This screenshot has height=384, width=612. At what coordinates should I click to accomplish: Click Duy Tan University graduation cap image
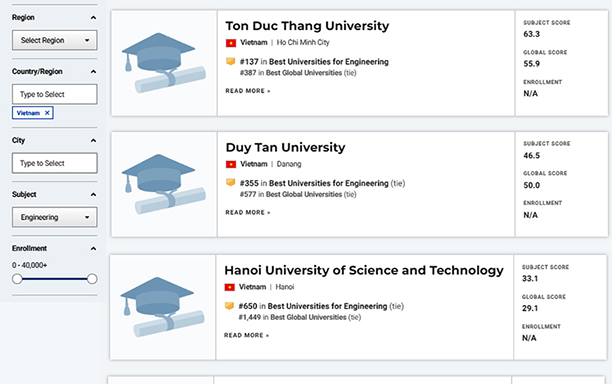tap(164, 184)
